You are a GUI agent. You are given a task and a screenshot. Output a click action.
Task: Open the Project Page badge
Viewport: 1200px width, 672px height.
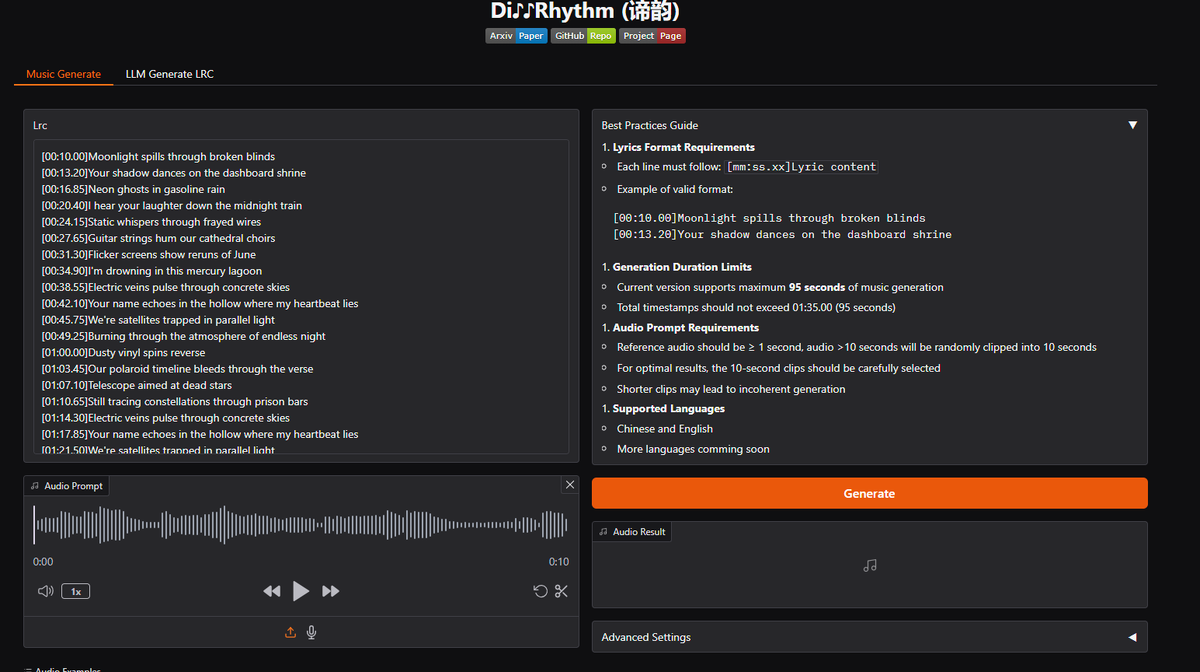pos(652,35)
